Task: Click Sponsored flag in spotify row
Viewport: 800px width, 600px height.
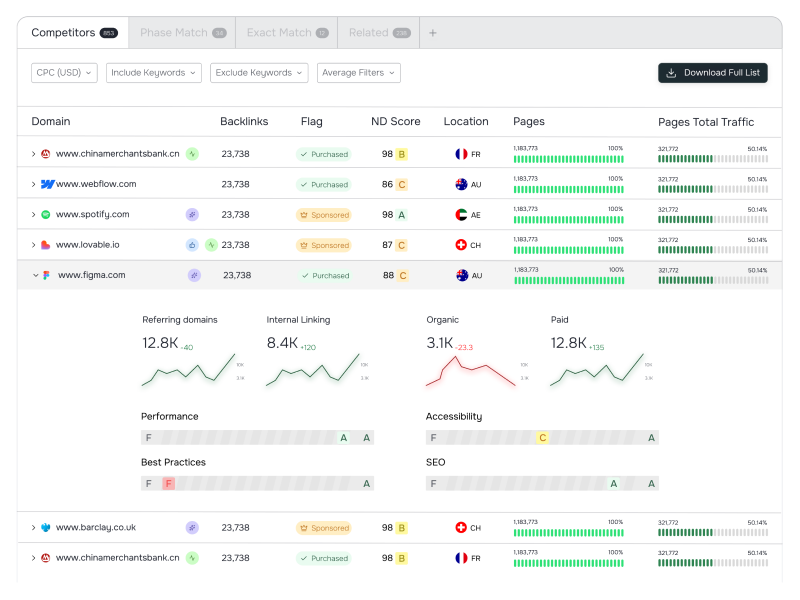Action: [x=324, y=215]
